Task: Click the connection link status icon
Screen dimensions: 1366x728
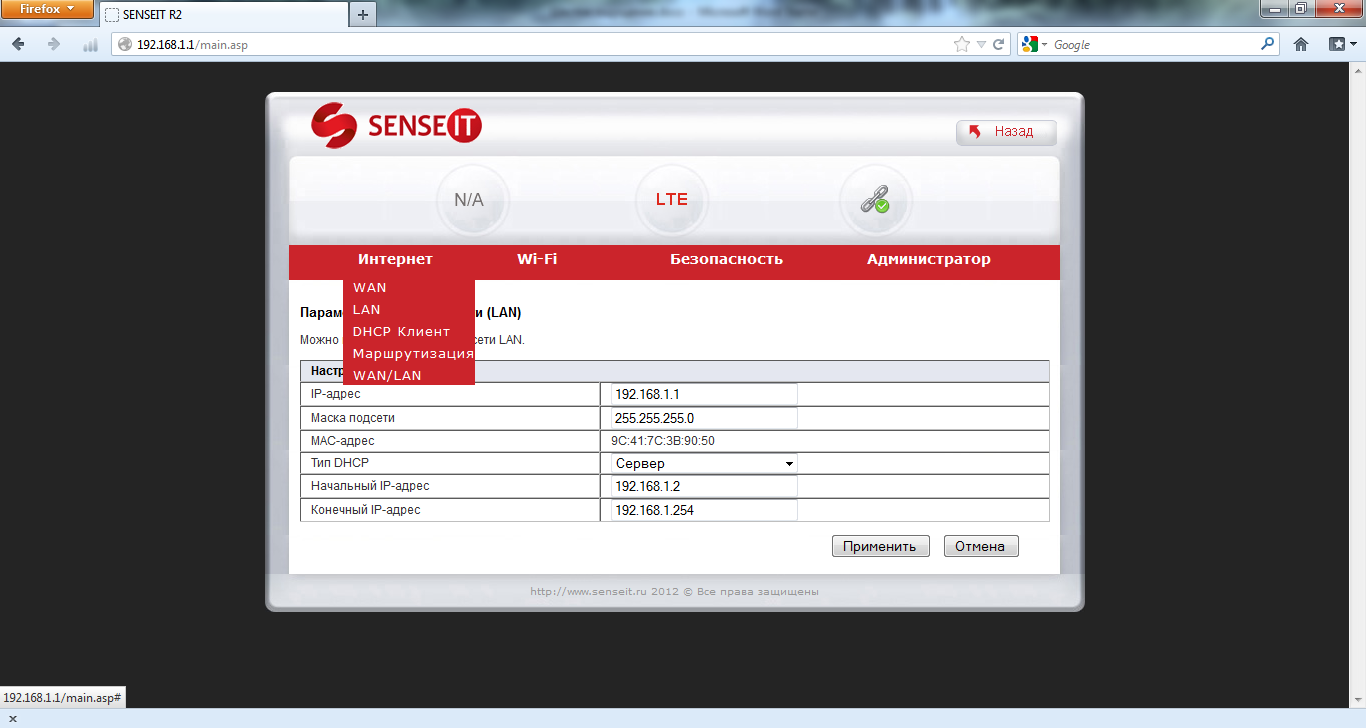Action: pyautogui.click(x=875, y=200)
